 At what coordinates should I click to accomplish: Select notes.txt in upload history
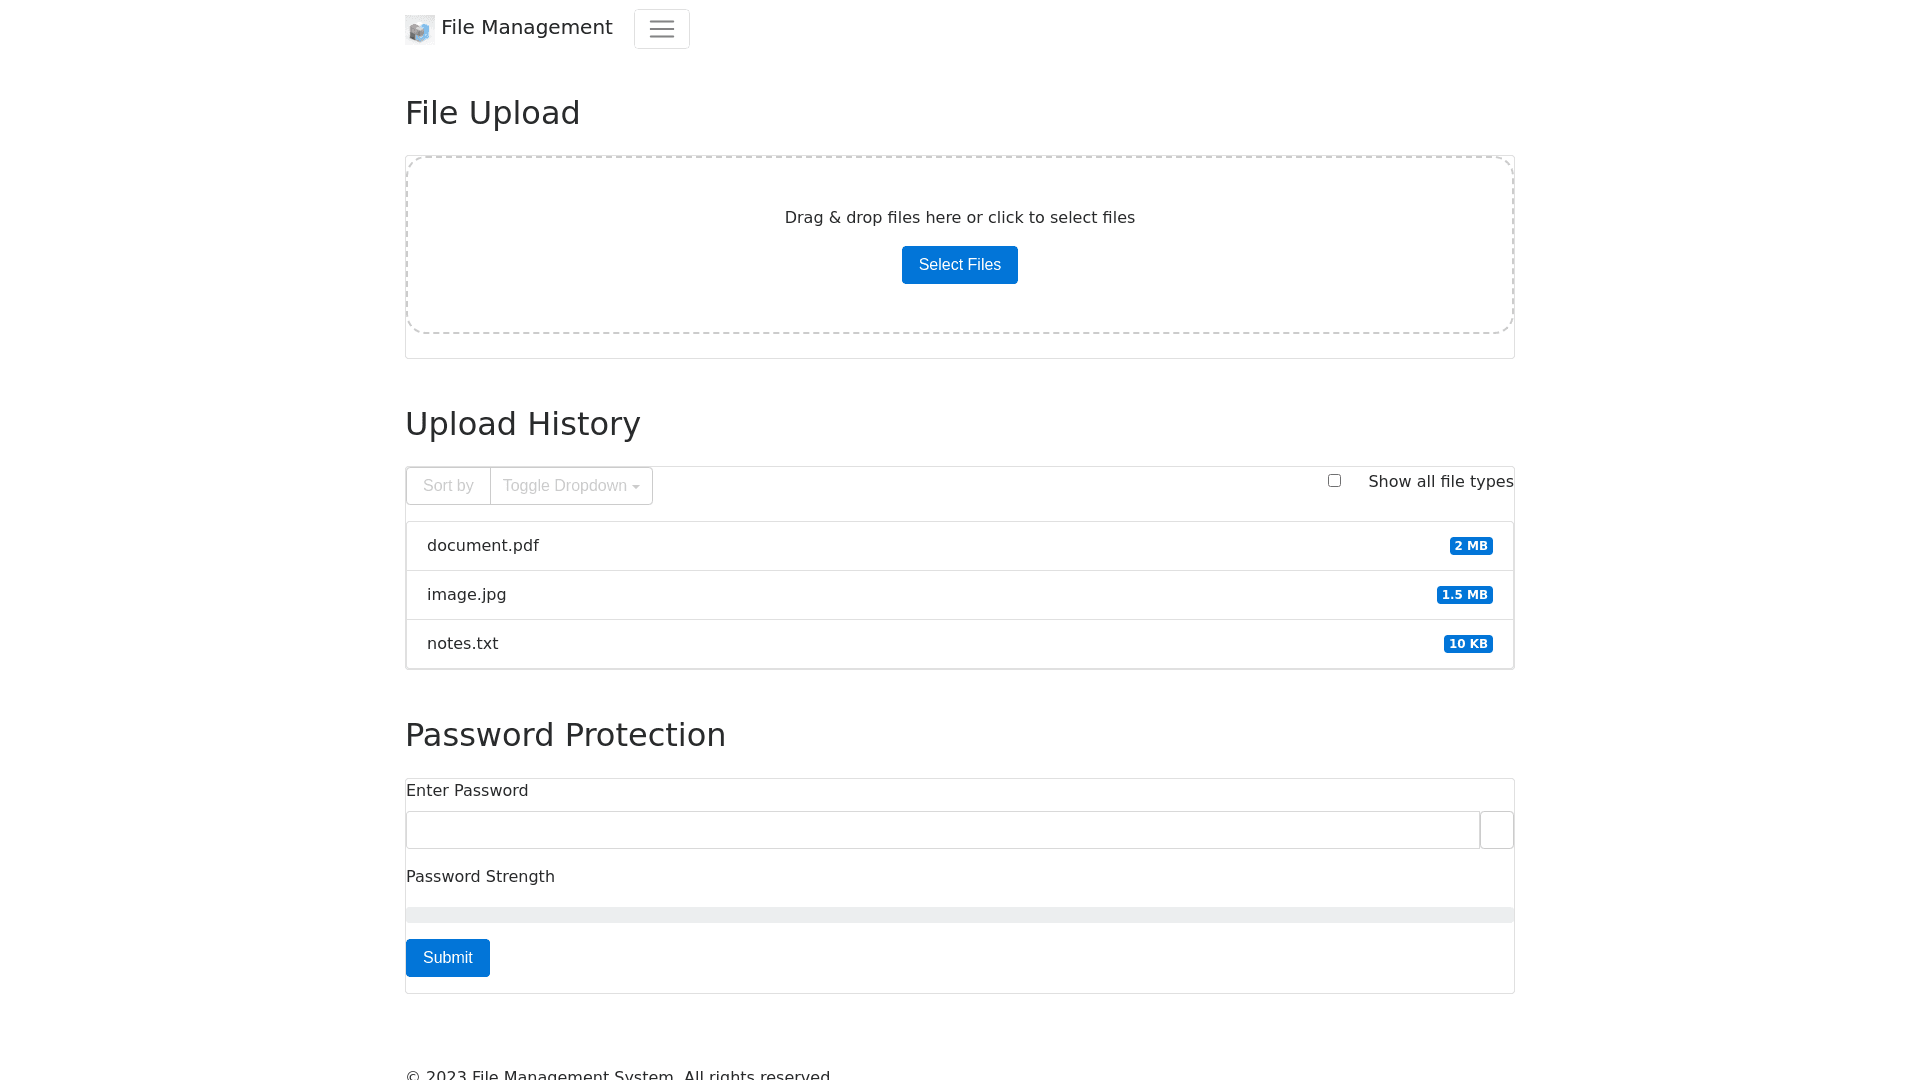click(463, 644)
